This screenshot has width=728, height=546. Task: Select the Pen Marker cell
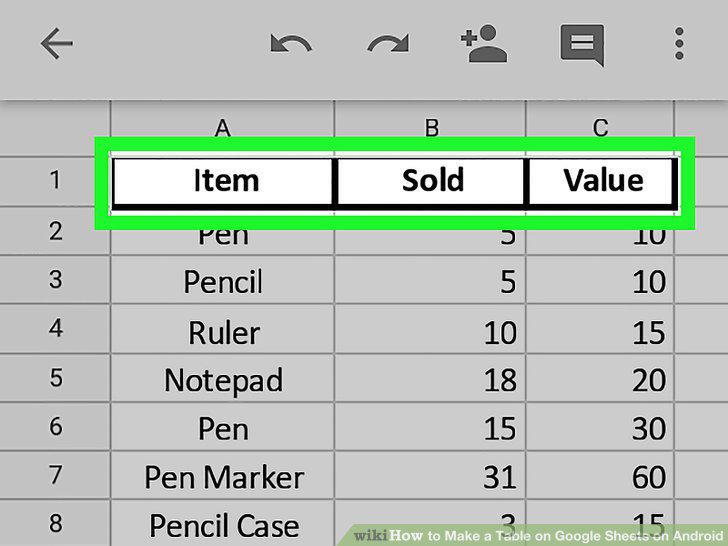pos(222,475)
